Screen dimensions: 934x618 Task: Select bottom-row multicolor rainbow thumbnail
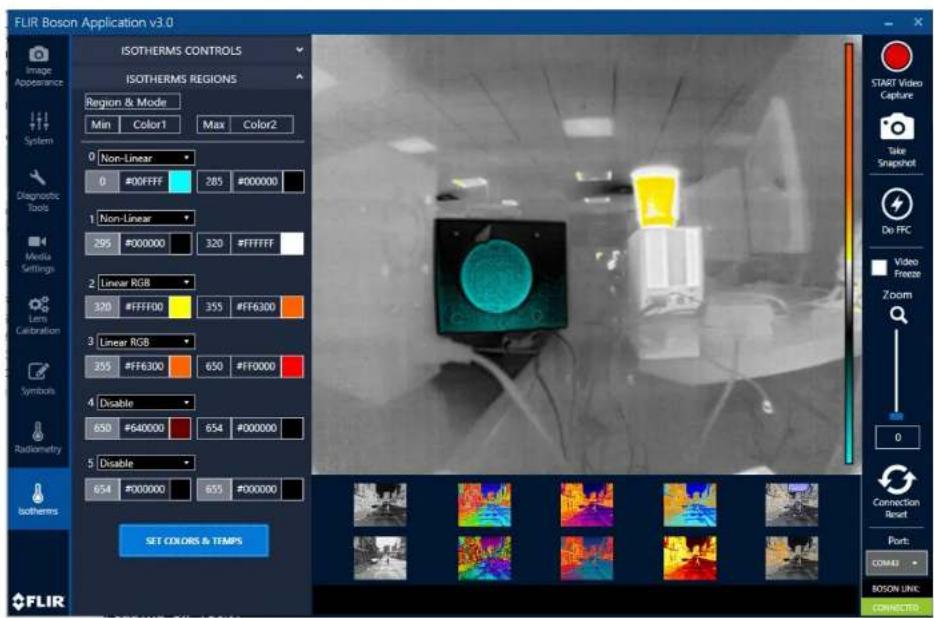coord(484,558)
